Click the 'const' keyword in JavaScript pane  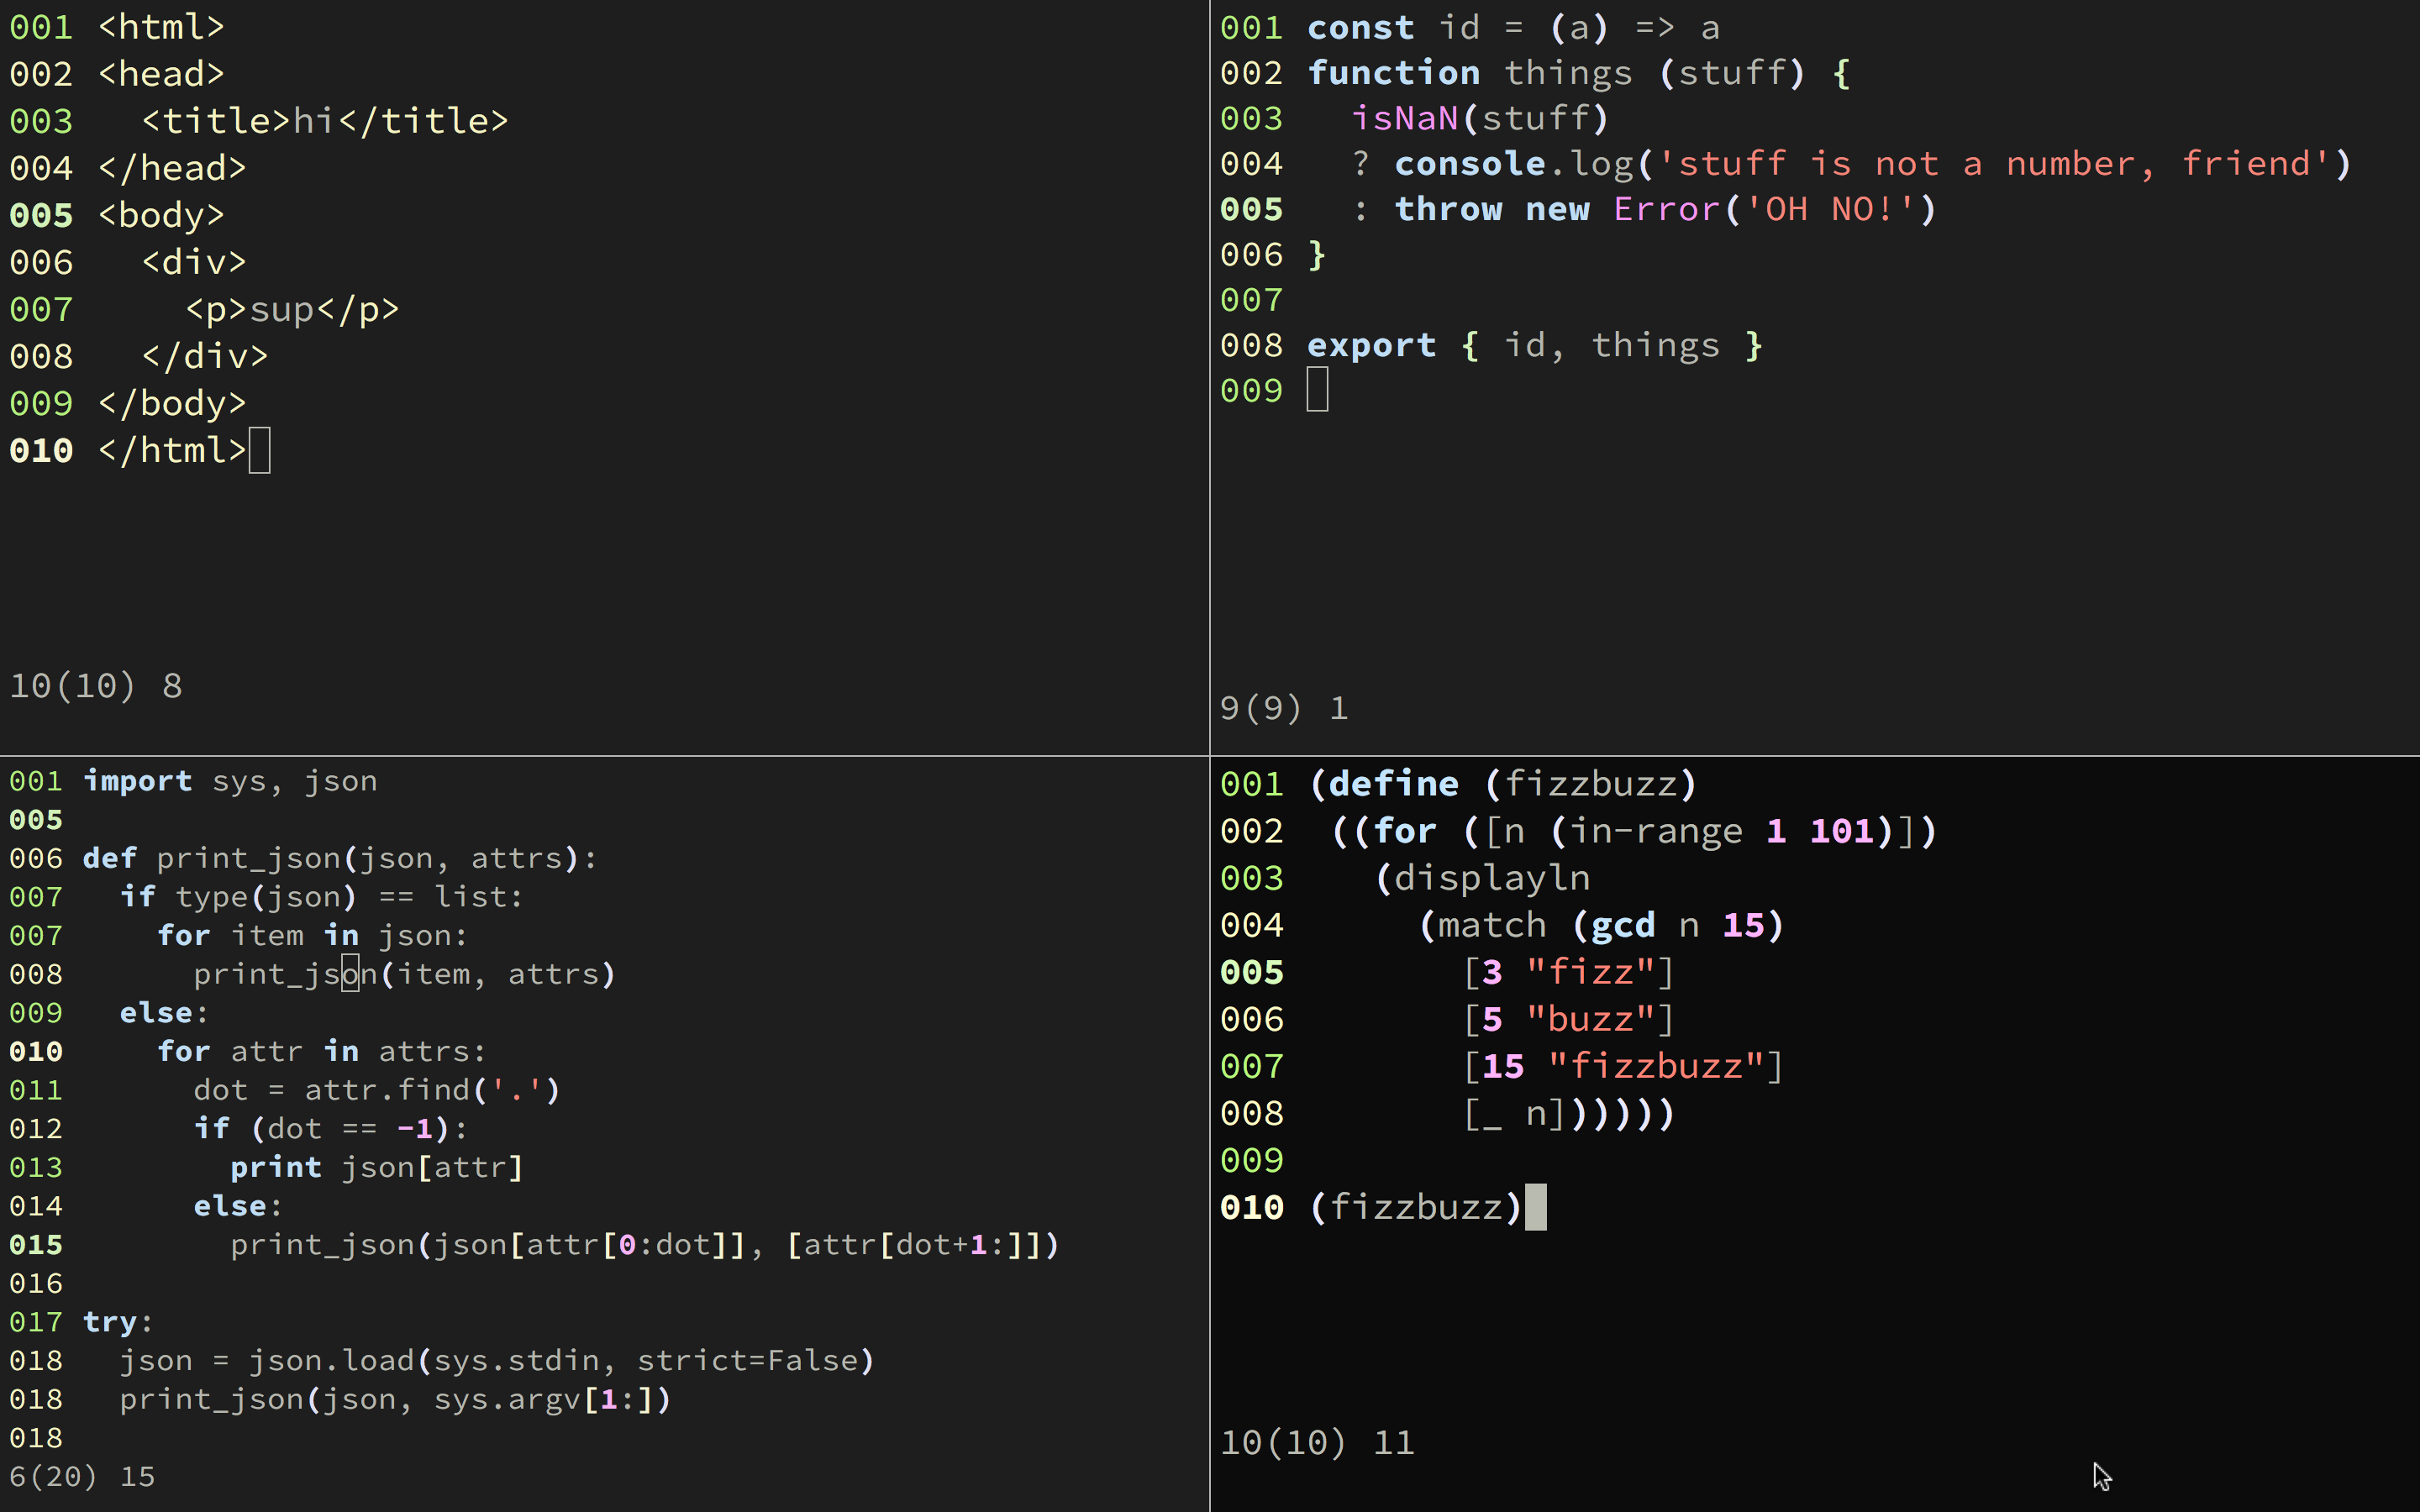1360,28
